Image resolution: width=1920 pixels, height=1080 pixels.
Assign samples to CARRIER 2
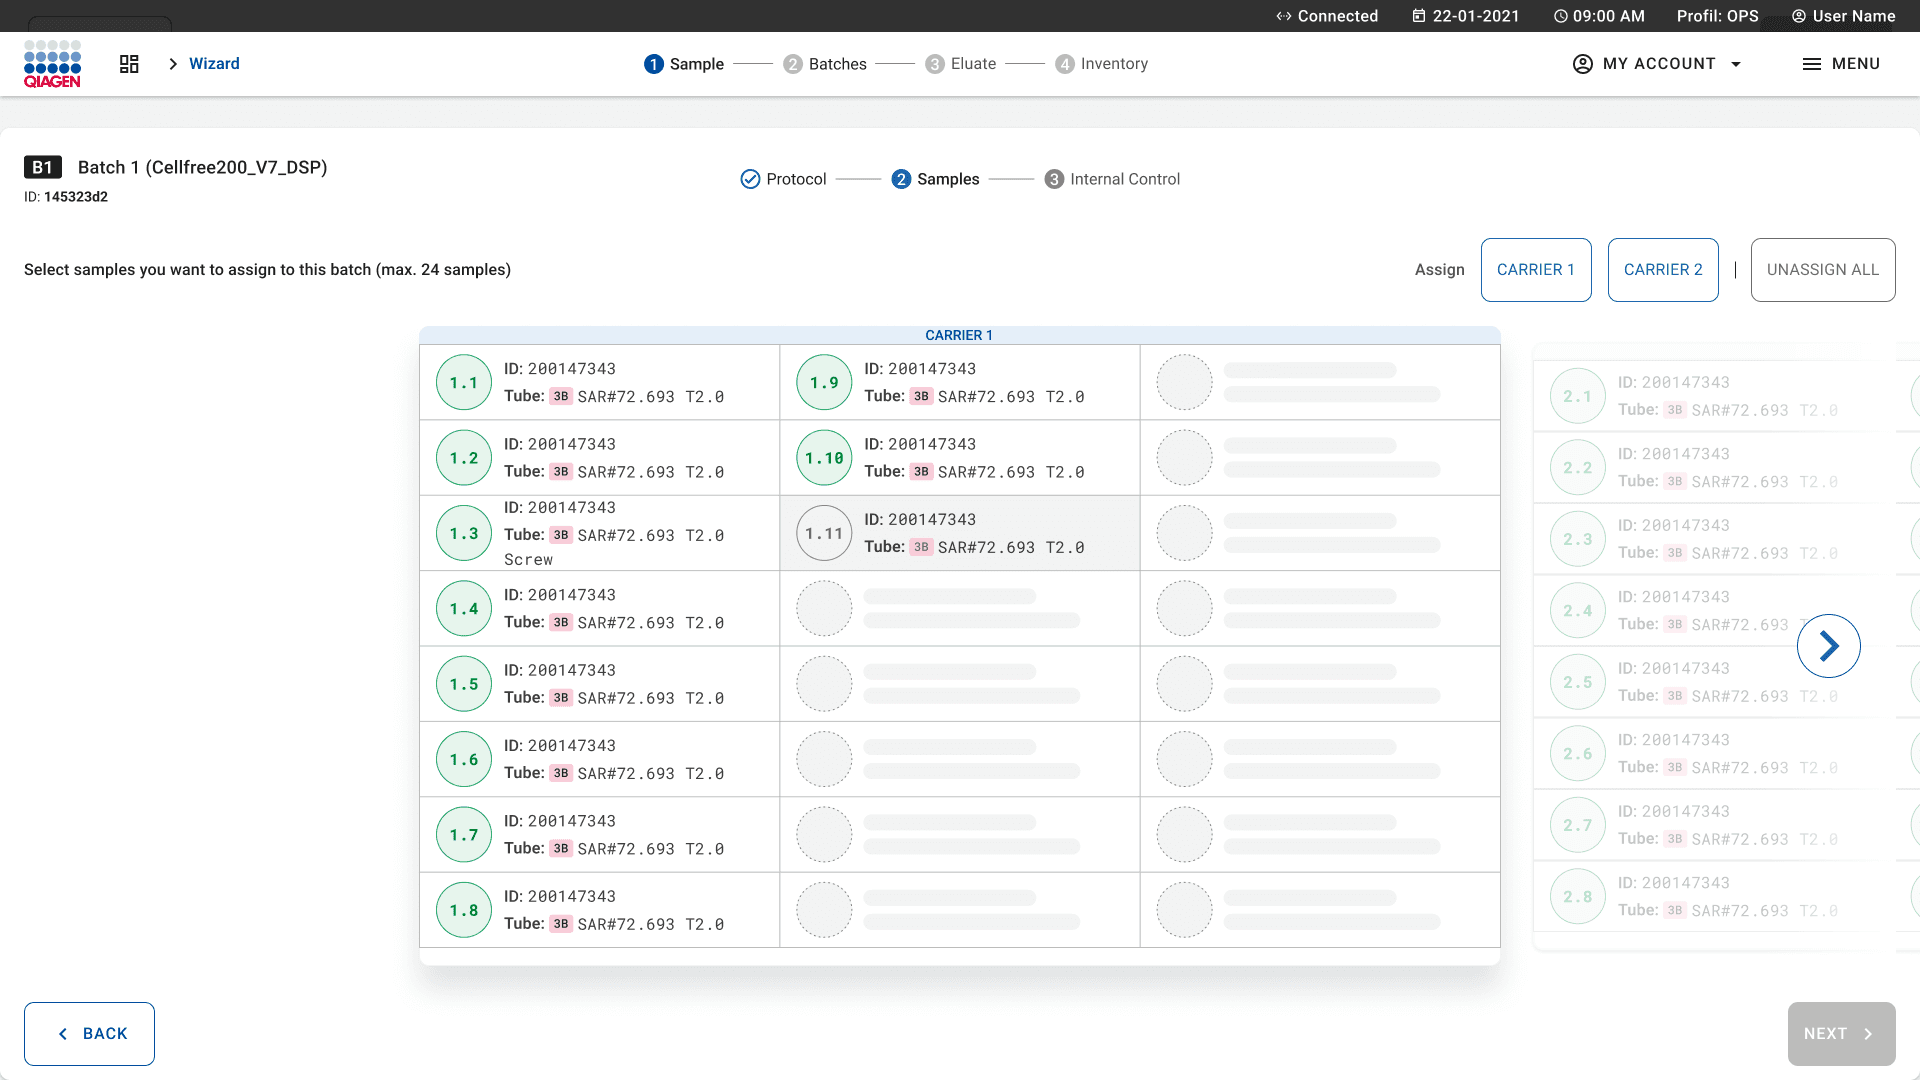coord(1662,270)
